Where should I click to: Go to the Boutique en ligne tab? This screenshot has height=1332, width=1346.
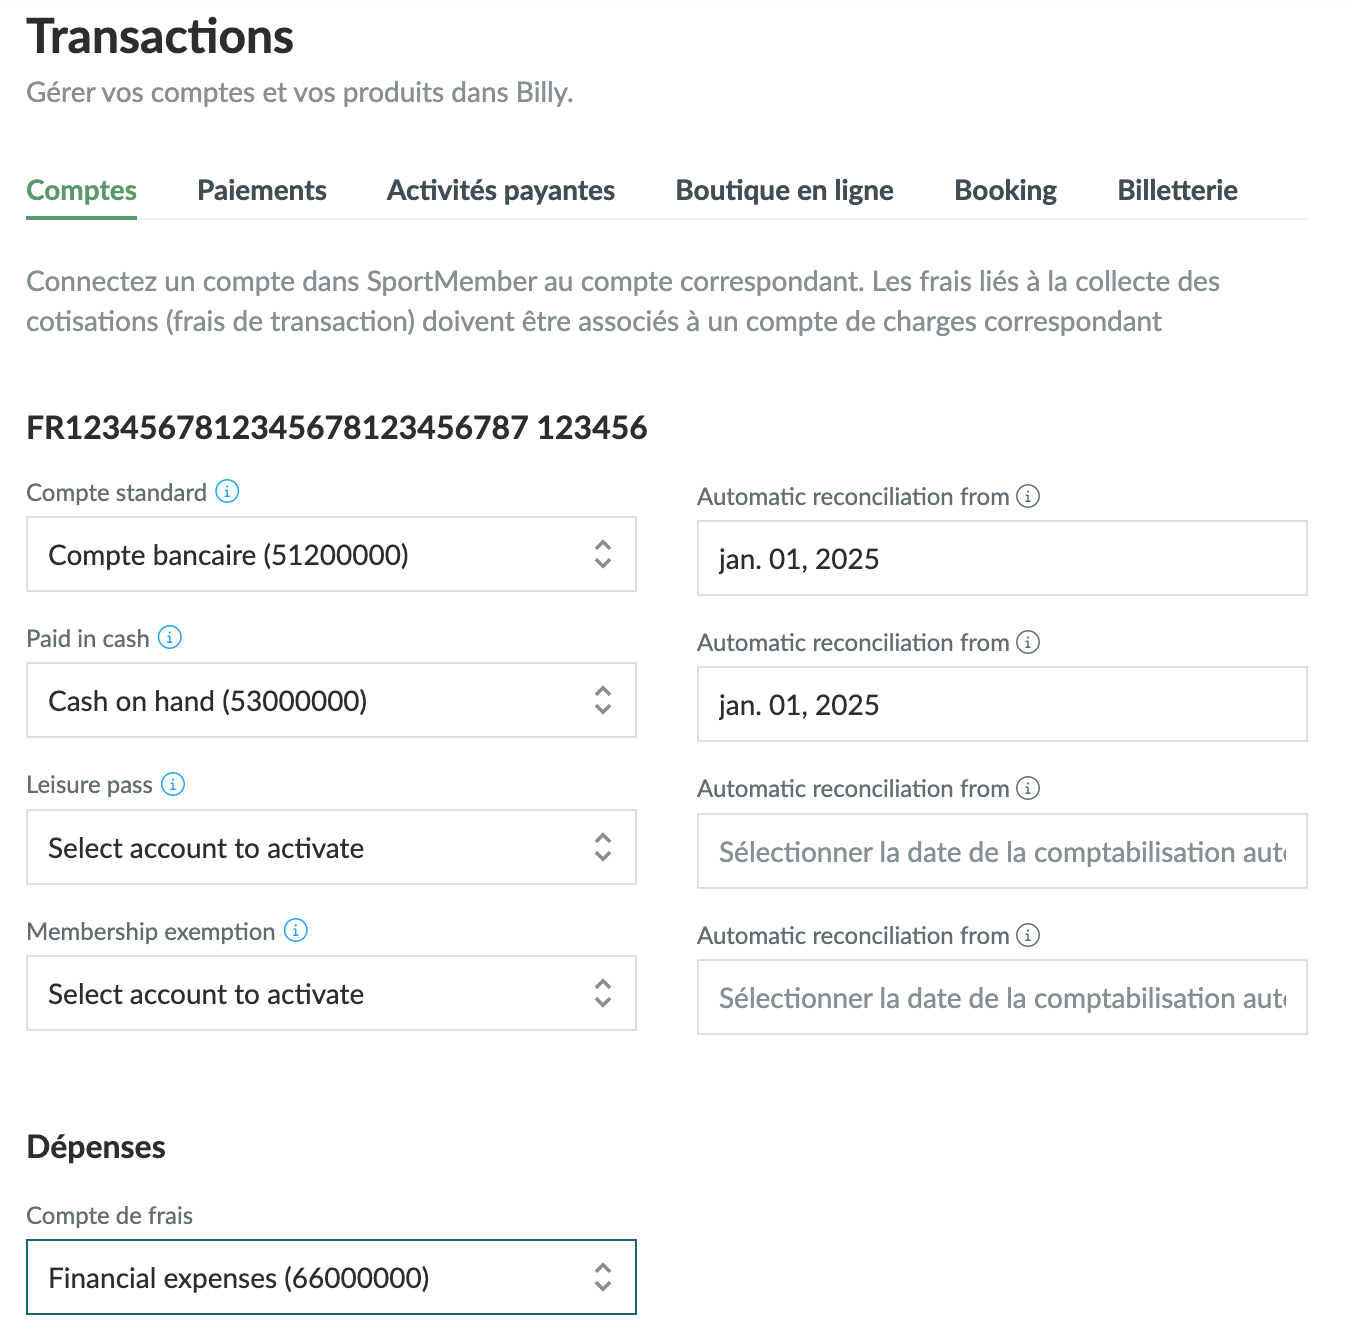click(x=785, y=190)
